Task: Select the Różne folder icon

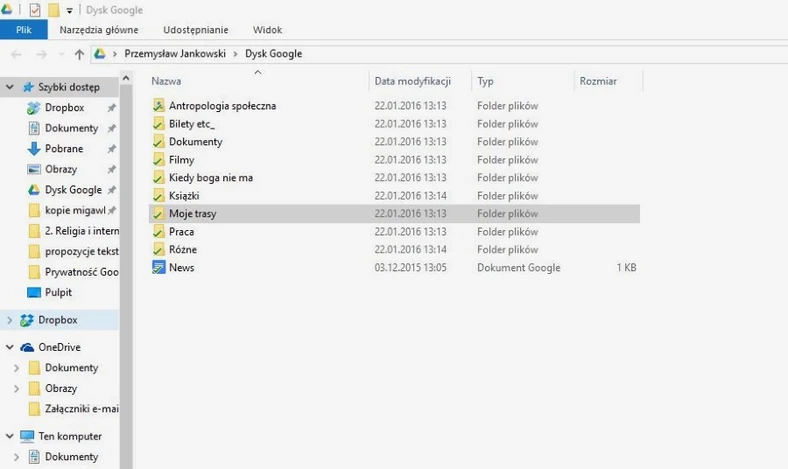Action: coord(158,249)
